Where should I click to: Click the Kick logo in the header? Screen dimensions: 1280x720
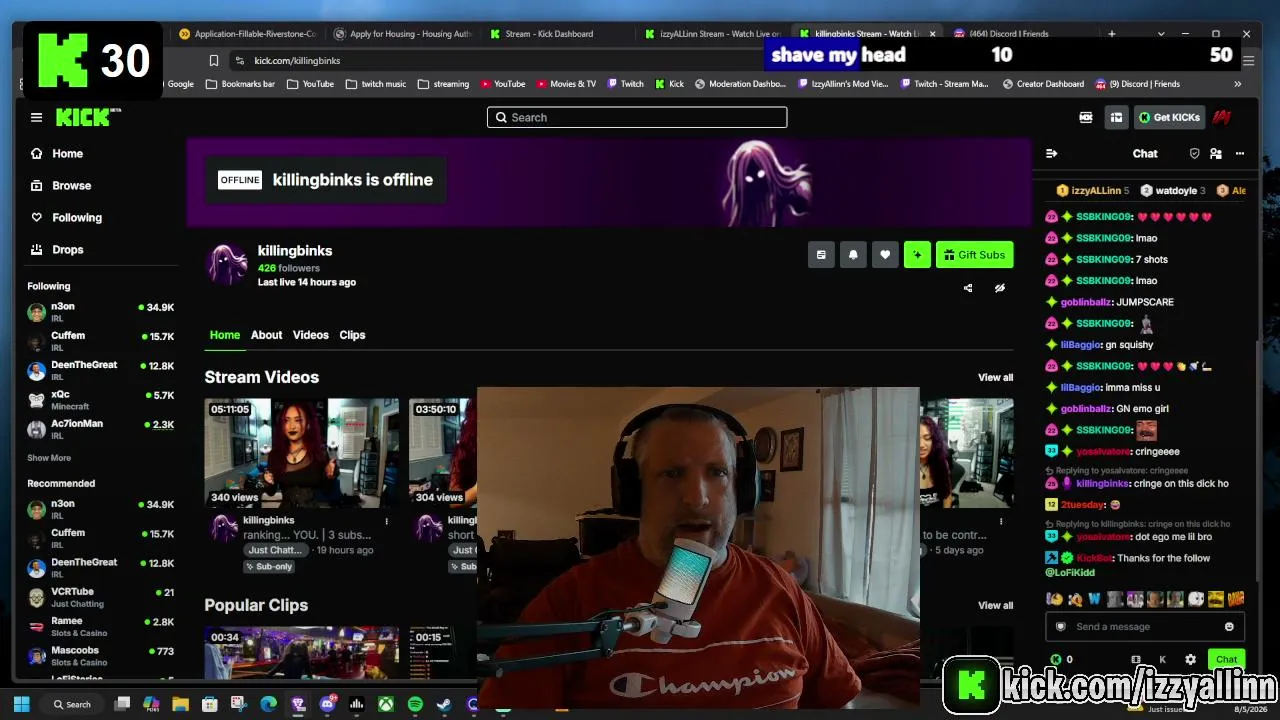coord(87,117)
